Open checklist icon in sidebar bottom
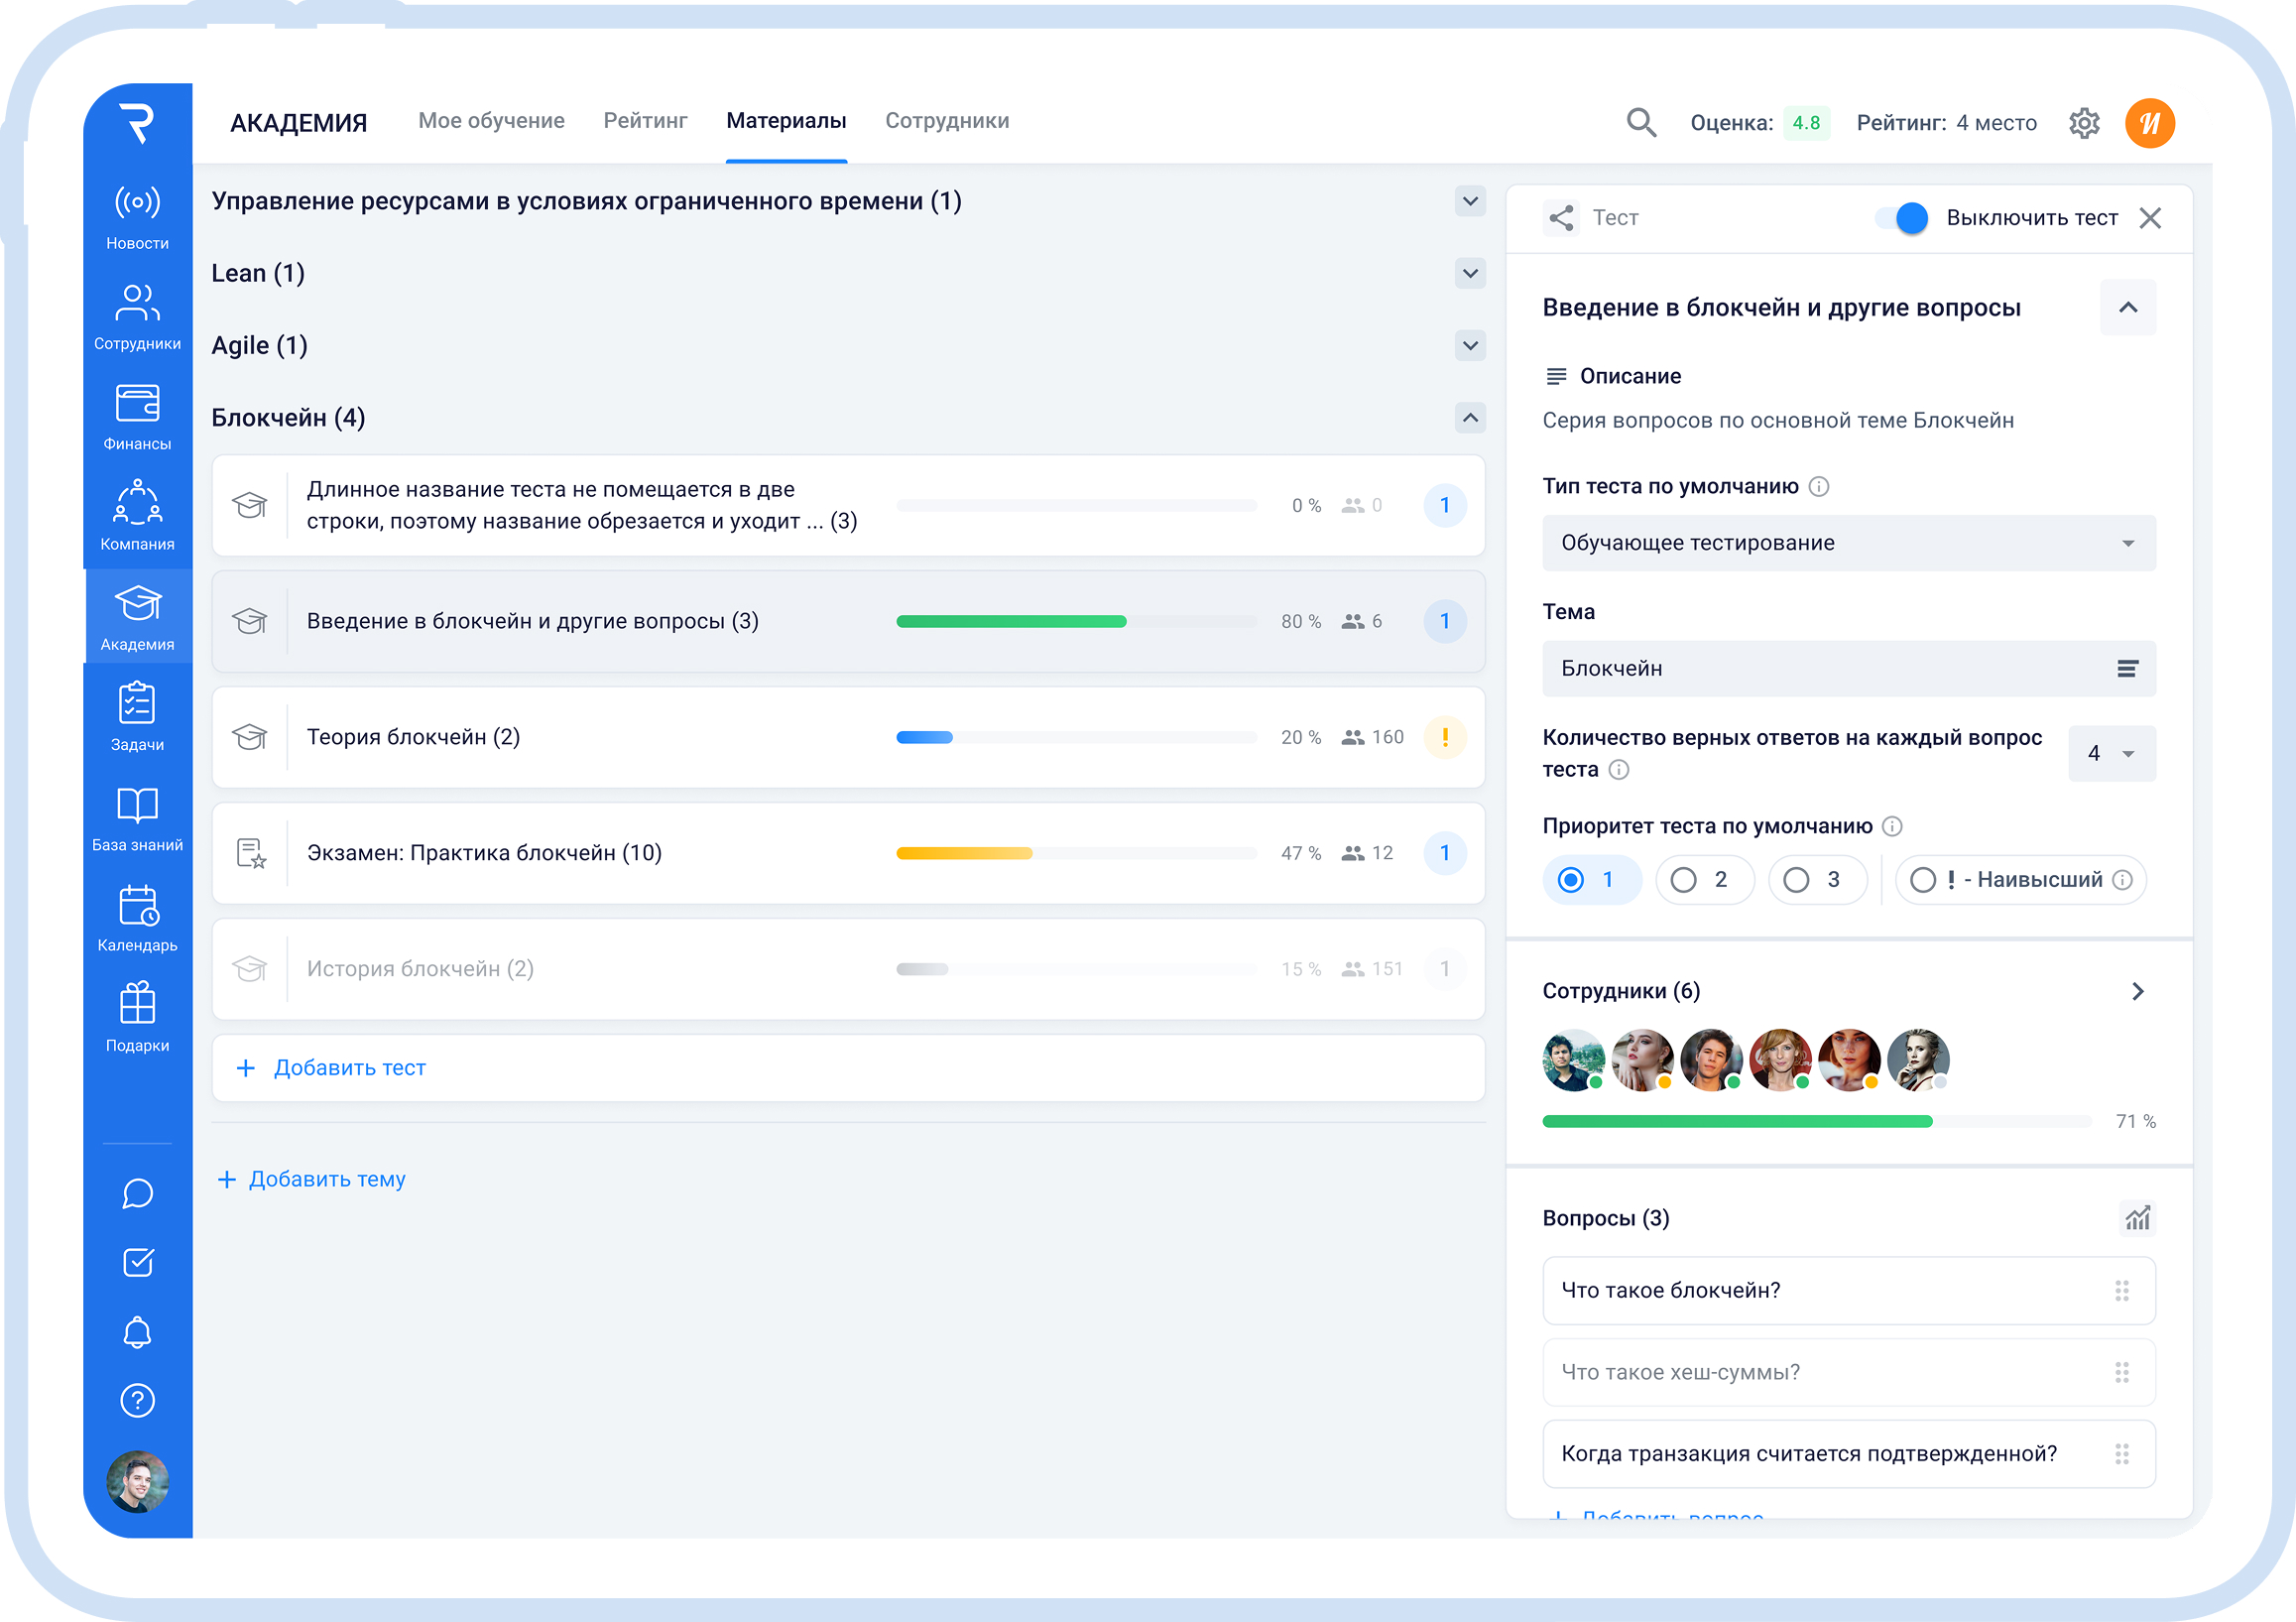The height and width of the screenshot is (1622, 2296). (x=137, y=1262)
